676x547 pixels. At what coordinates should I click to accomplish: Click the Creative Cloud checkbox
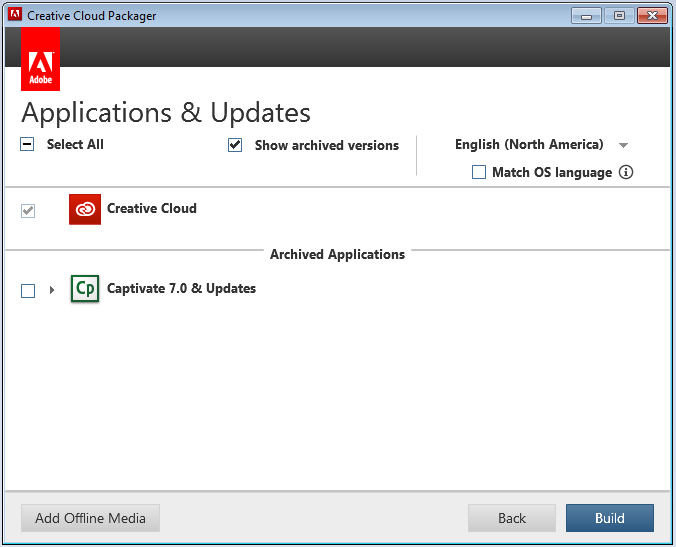[x=28, y=211]
